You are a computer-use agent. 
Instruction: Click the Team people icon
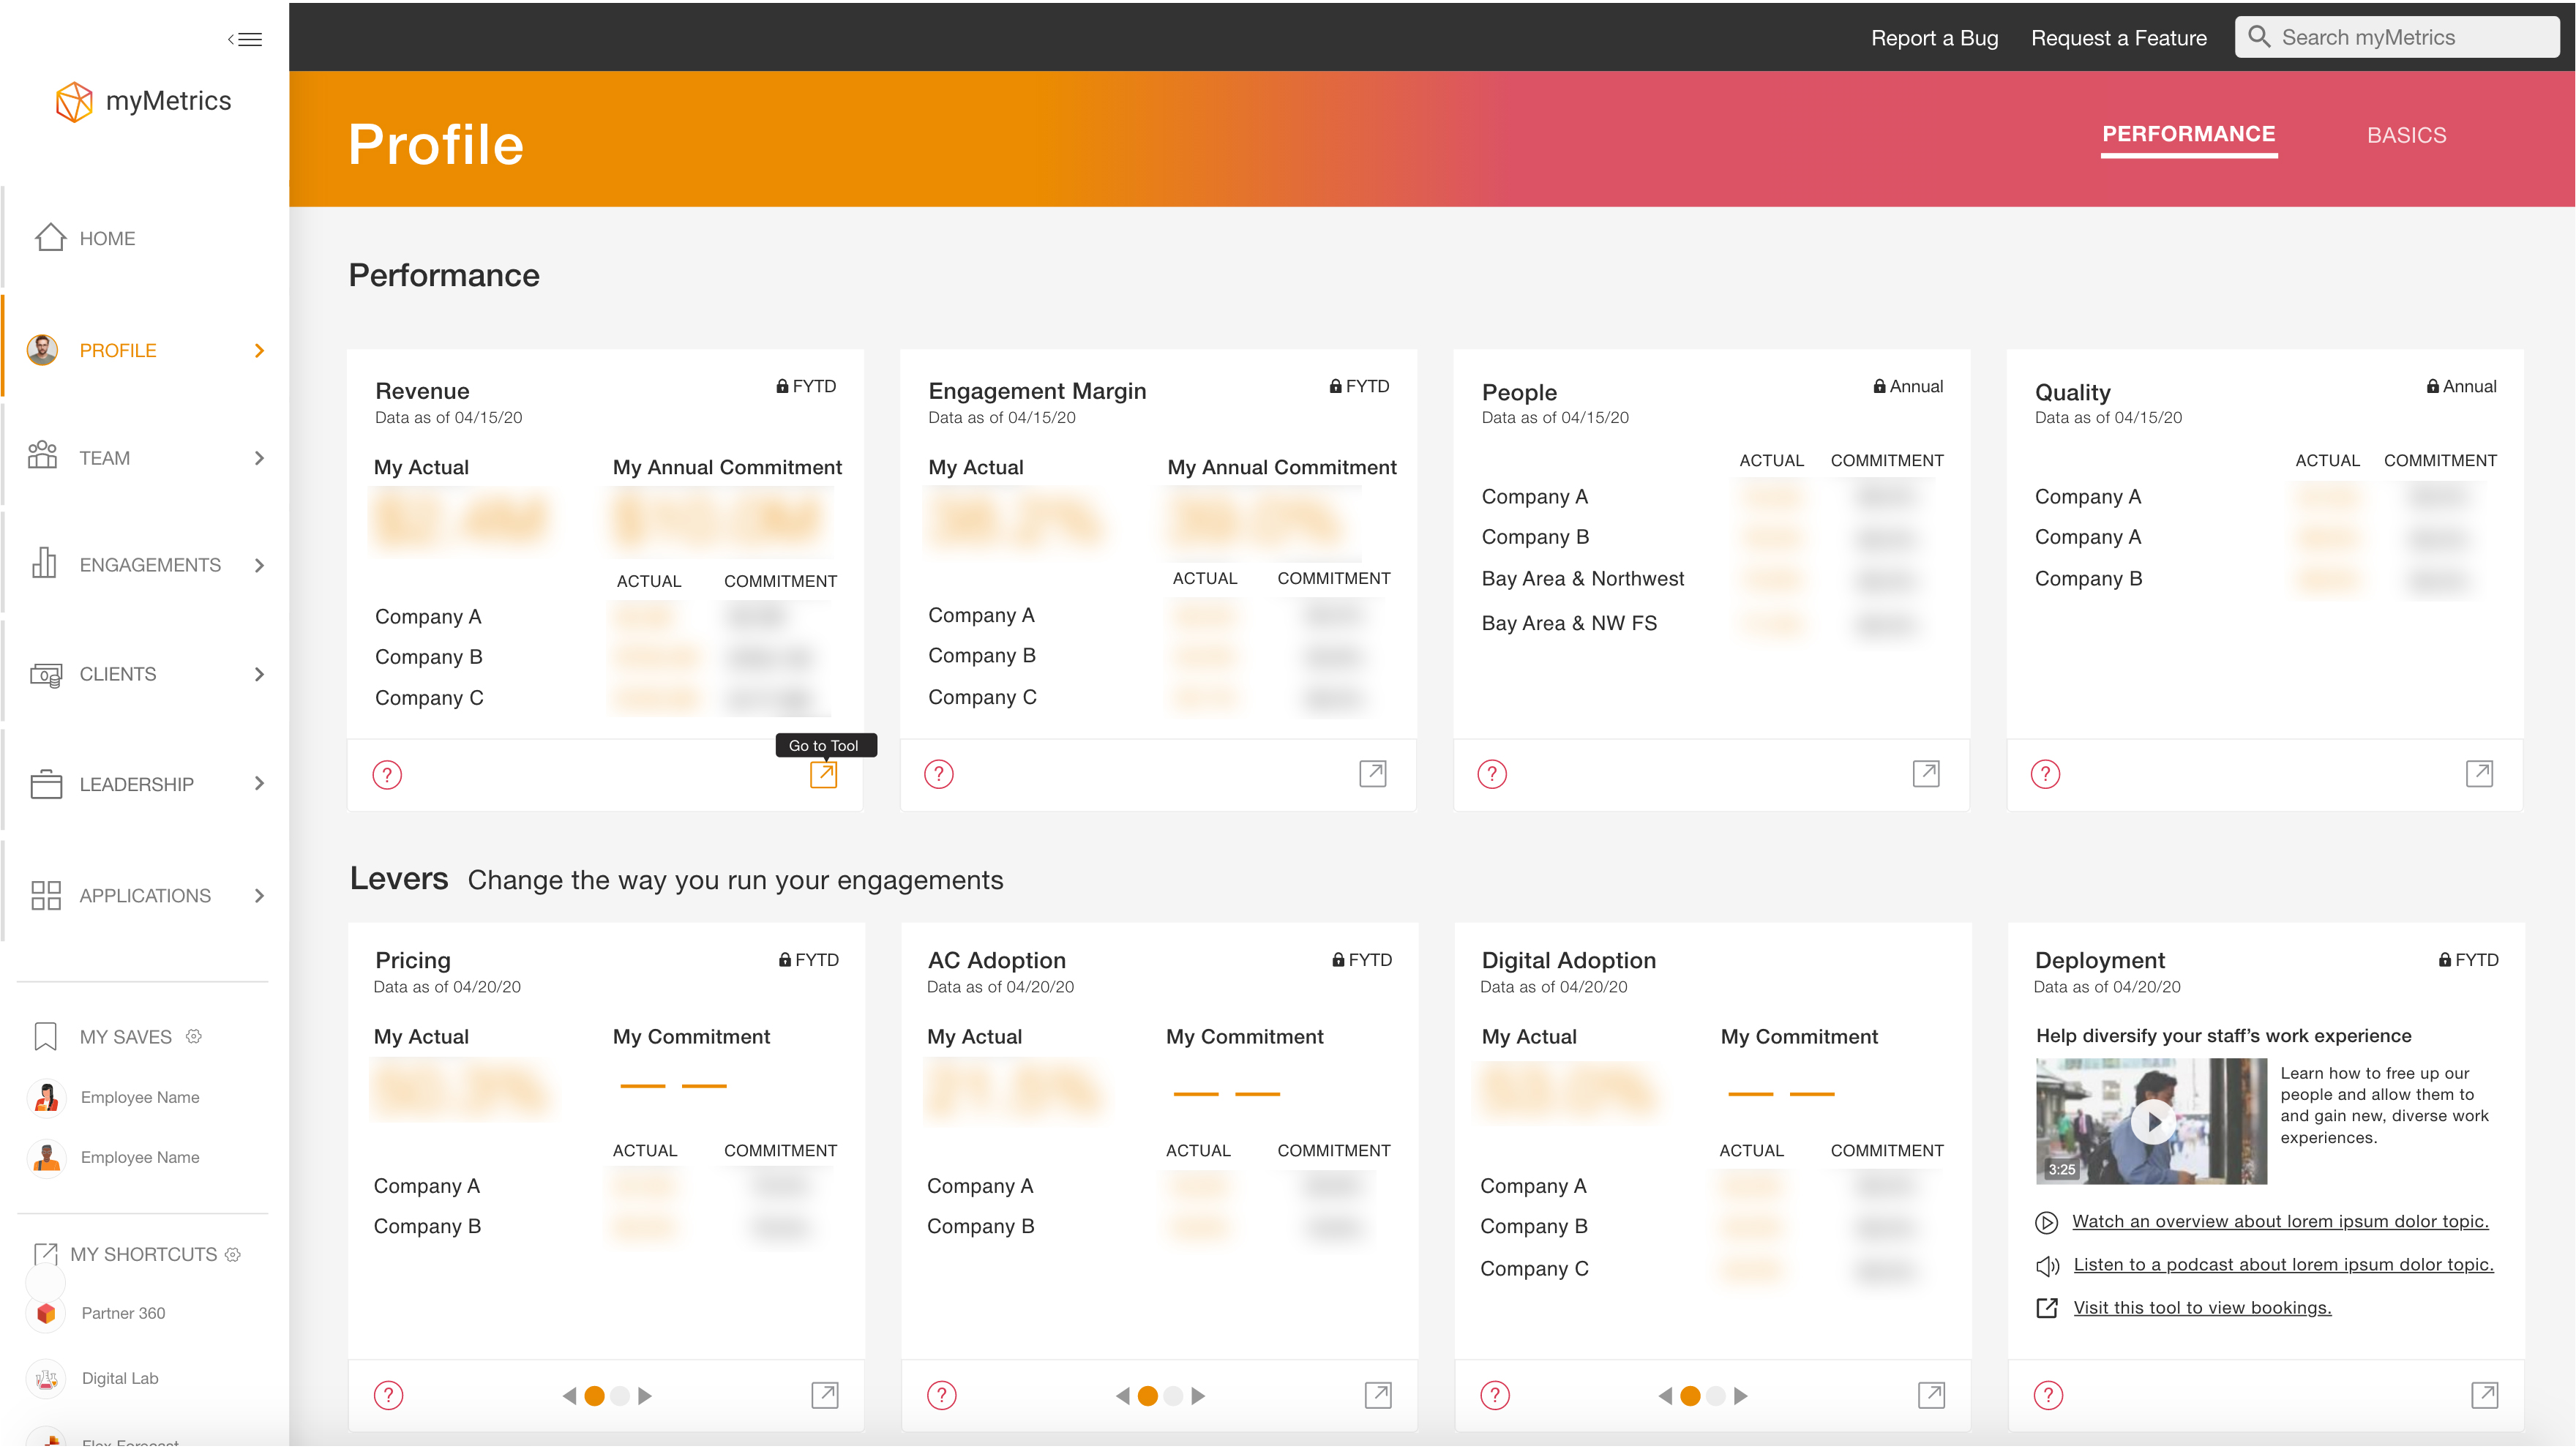43,456
